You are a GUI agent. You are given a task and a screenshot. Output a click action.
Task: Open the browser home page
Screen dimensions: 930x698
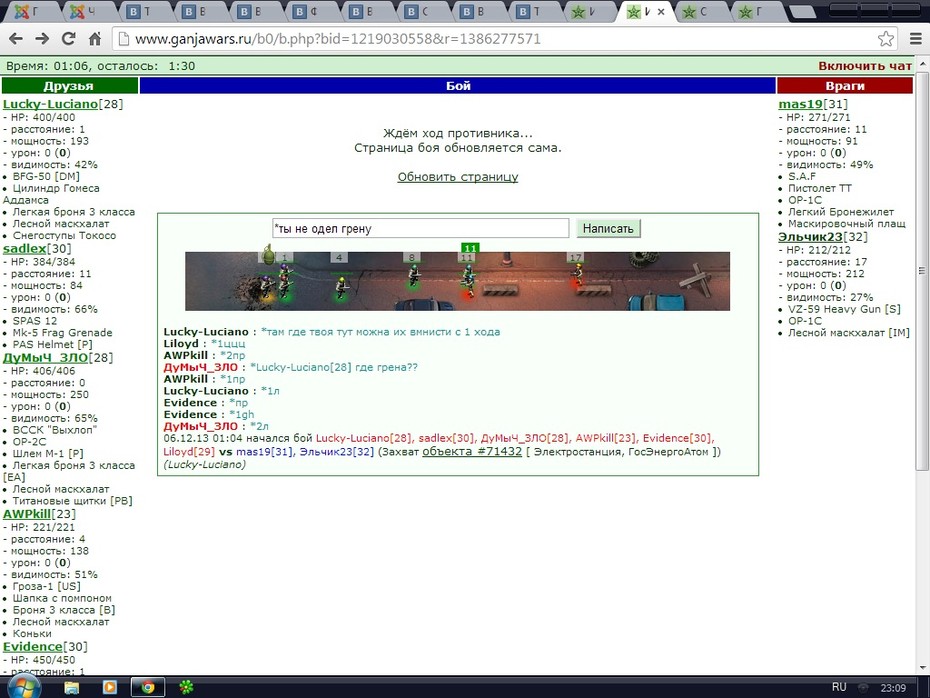(95, 39)
